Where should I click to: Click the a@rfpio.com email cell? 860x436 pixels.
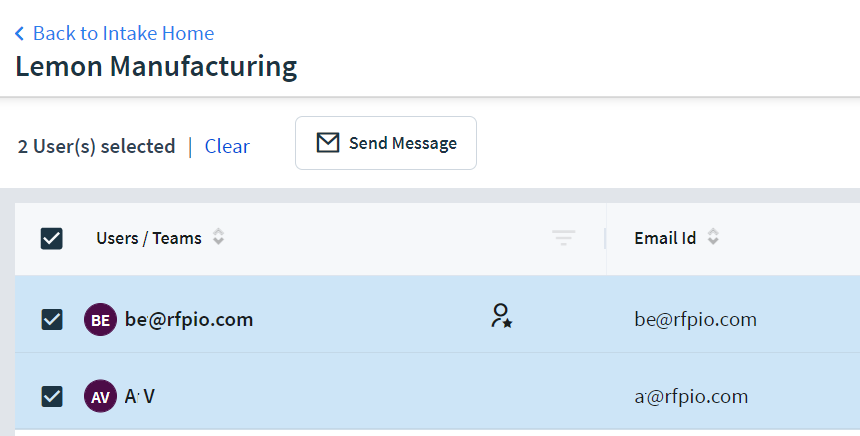691,397
